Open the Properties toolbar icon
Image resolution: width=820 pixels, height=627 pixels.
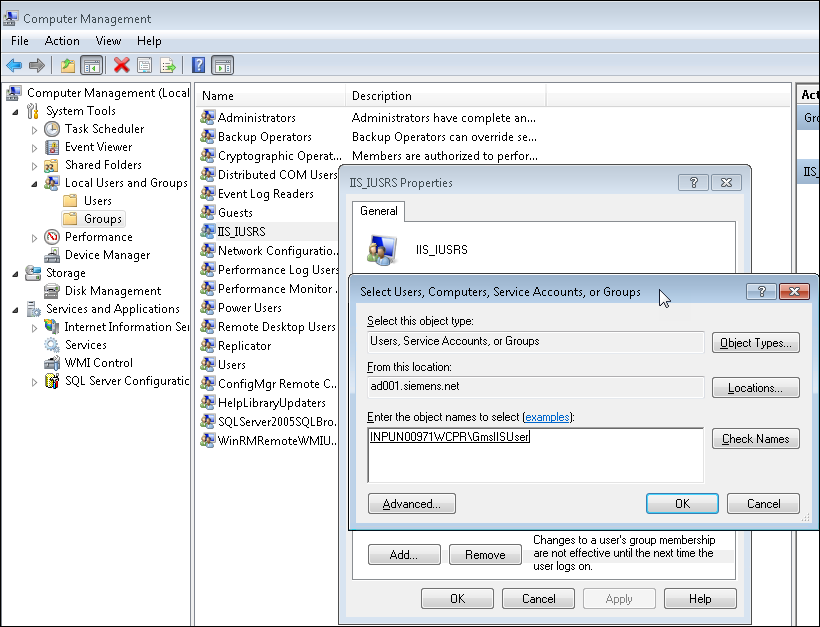tap(146, 65)
